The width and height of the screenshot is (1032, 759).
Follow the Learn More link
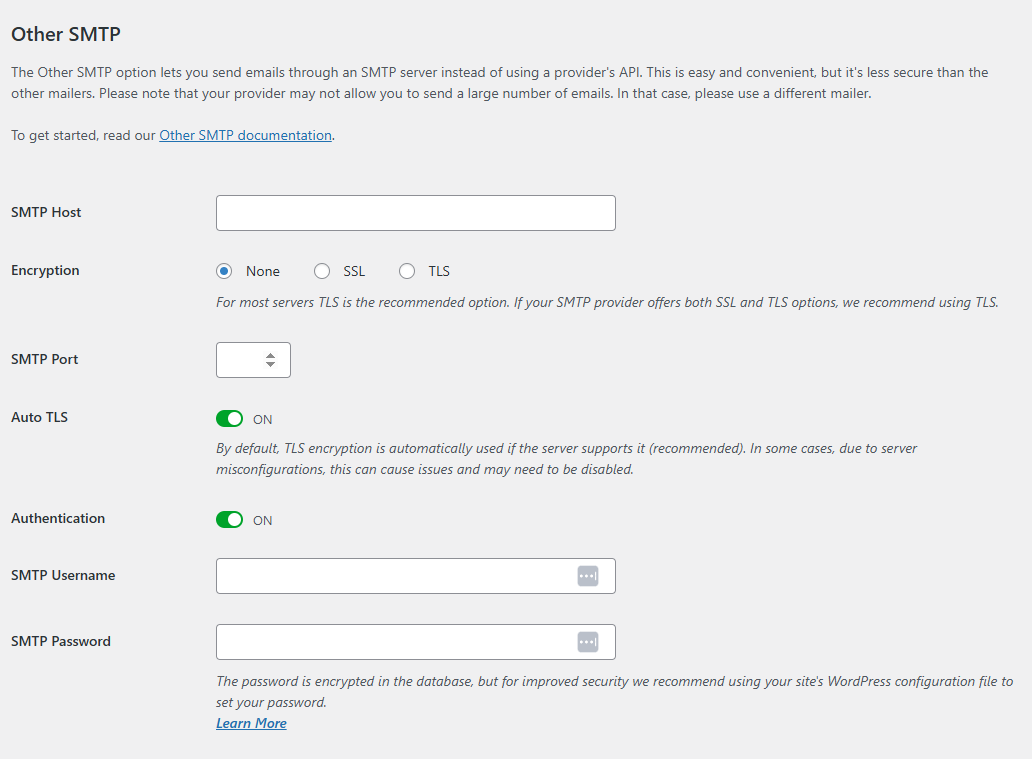[251, 723]
